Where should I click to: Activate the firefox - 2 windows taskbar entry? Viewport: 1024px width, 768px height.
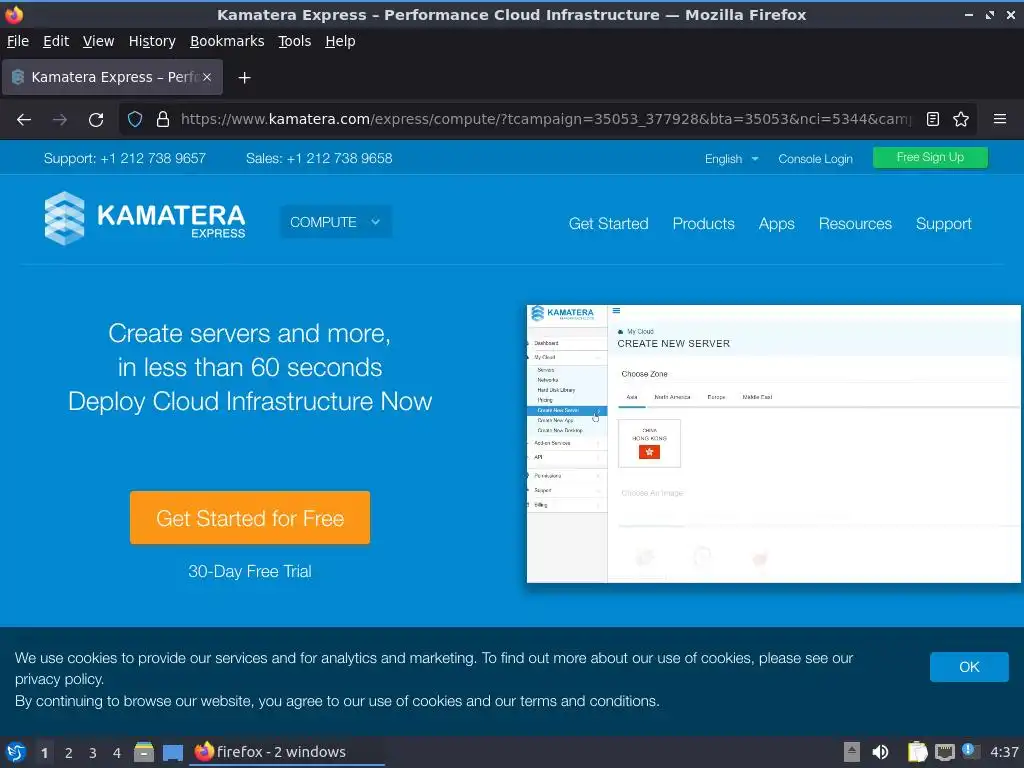[287, 752]
